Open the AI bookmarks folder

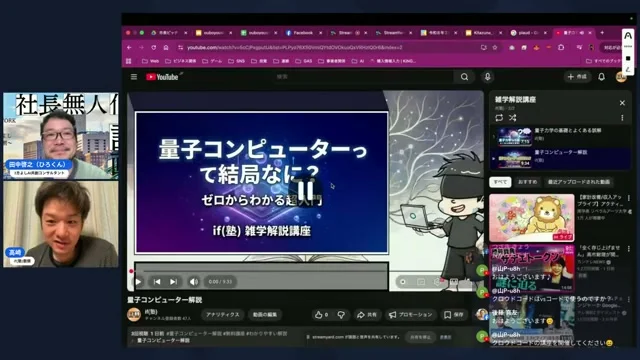pos(358,61)
